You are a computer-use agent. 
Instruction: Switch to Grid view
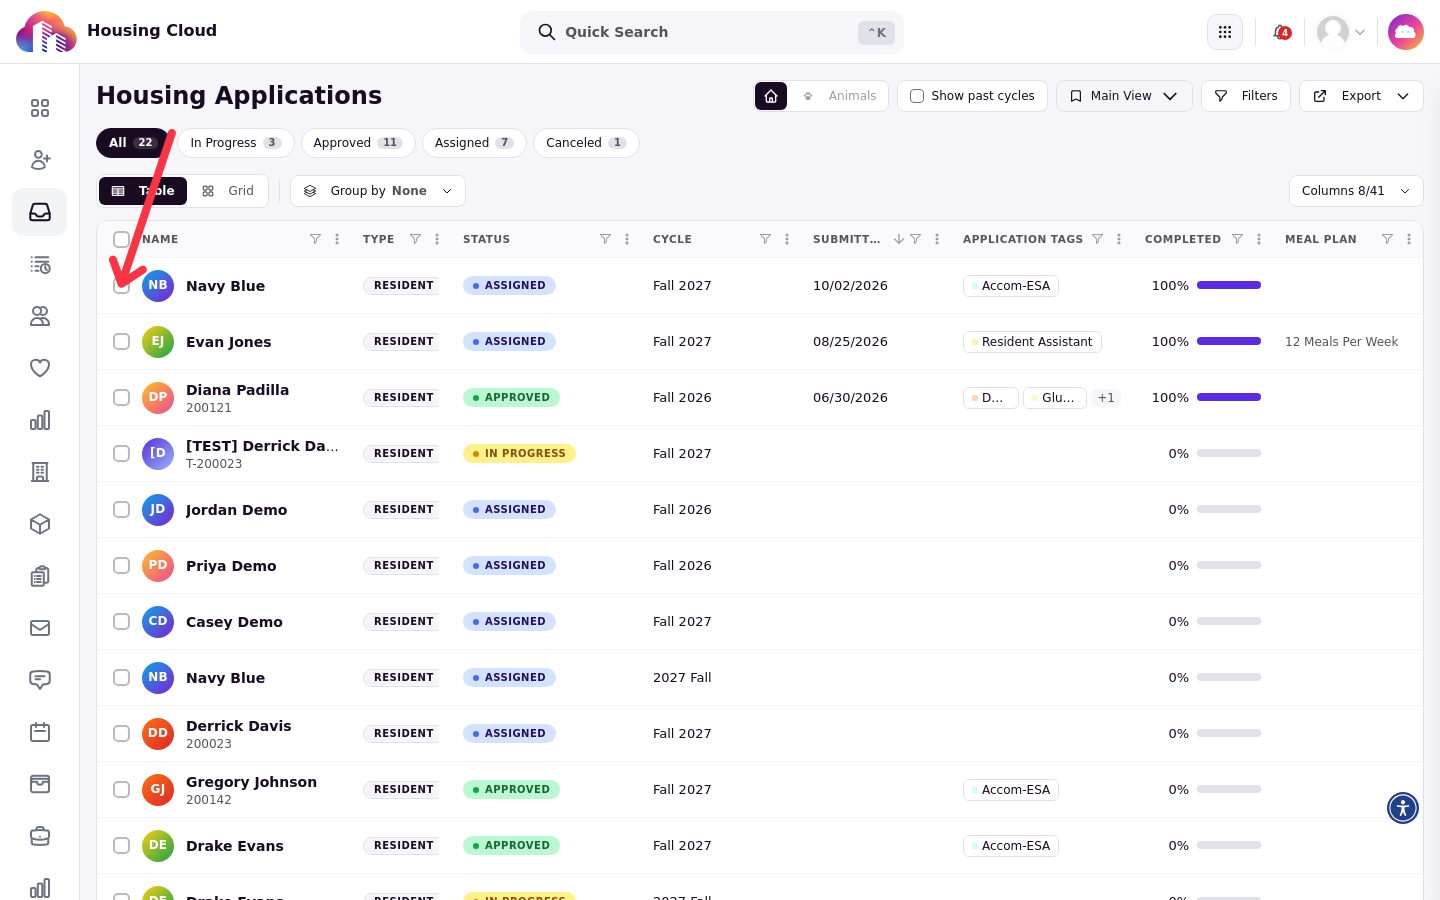point(228,191)
